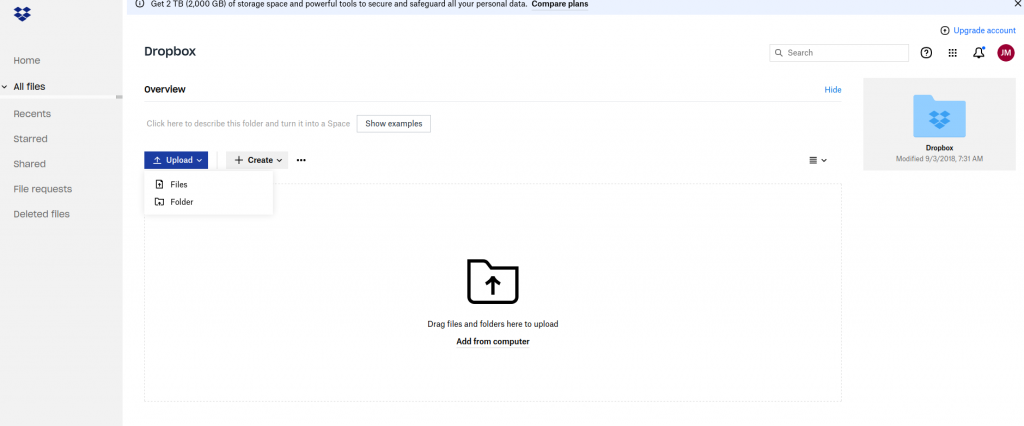Click the more options ellipsis icon
Screen dimensions: 1024x426
coord(301,160)
